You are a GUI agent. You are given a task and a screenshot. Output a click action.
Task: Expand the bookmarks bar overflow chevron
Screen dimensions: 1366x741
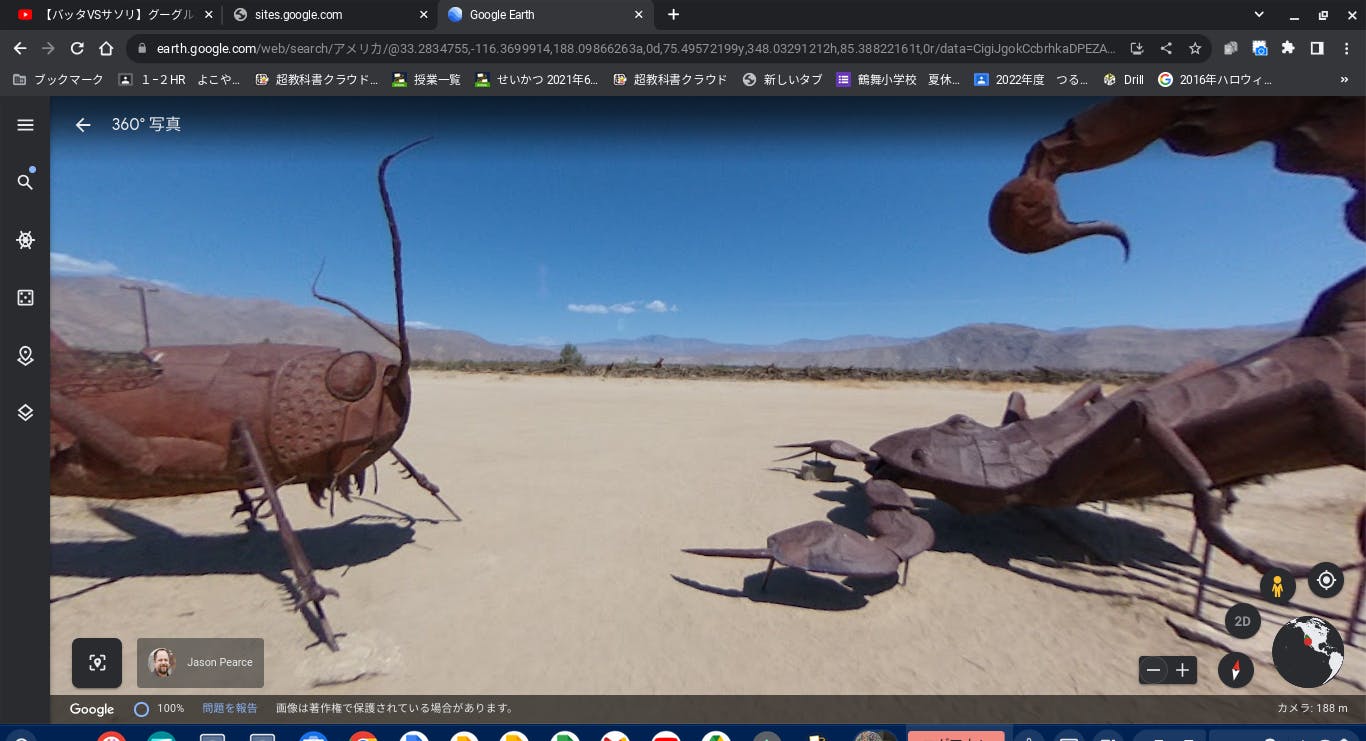[x=1344, y=79]
